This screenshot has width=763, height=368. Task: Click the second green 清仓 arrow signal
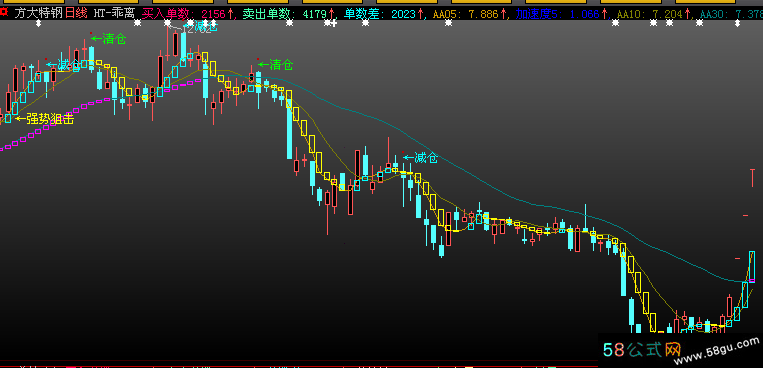[275, 64]
